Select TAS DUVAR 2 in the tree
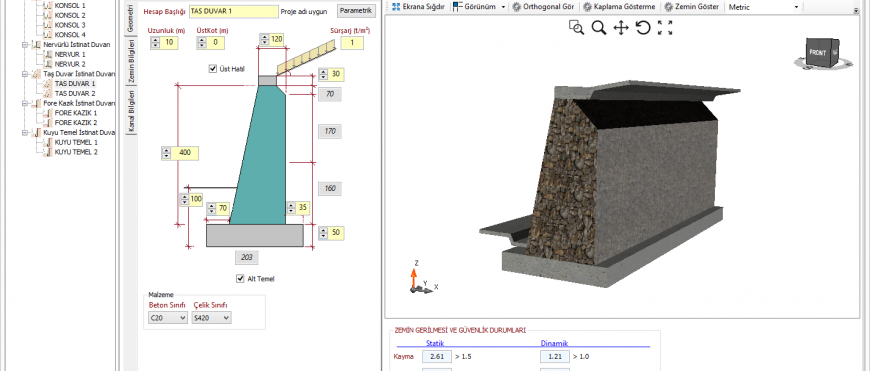Screen dimensions: 870x371 point(75,93)
